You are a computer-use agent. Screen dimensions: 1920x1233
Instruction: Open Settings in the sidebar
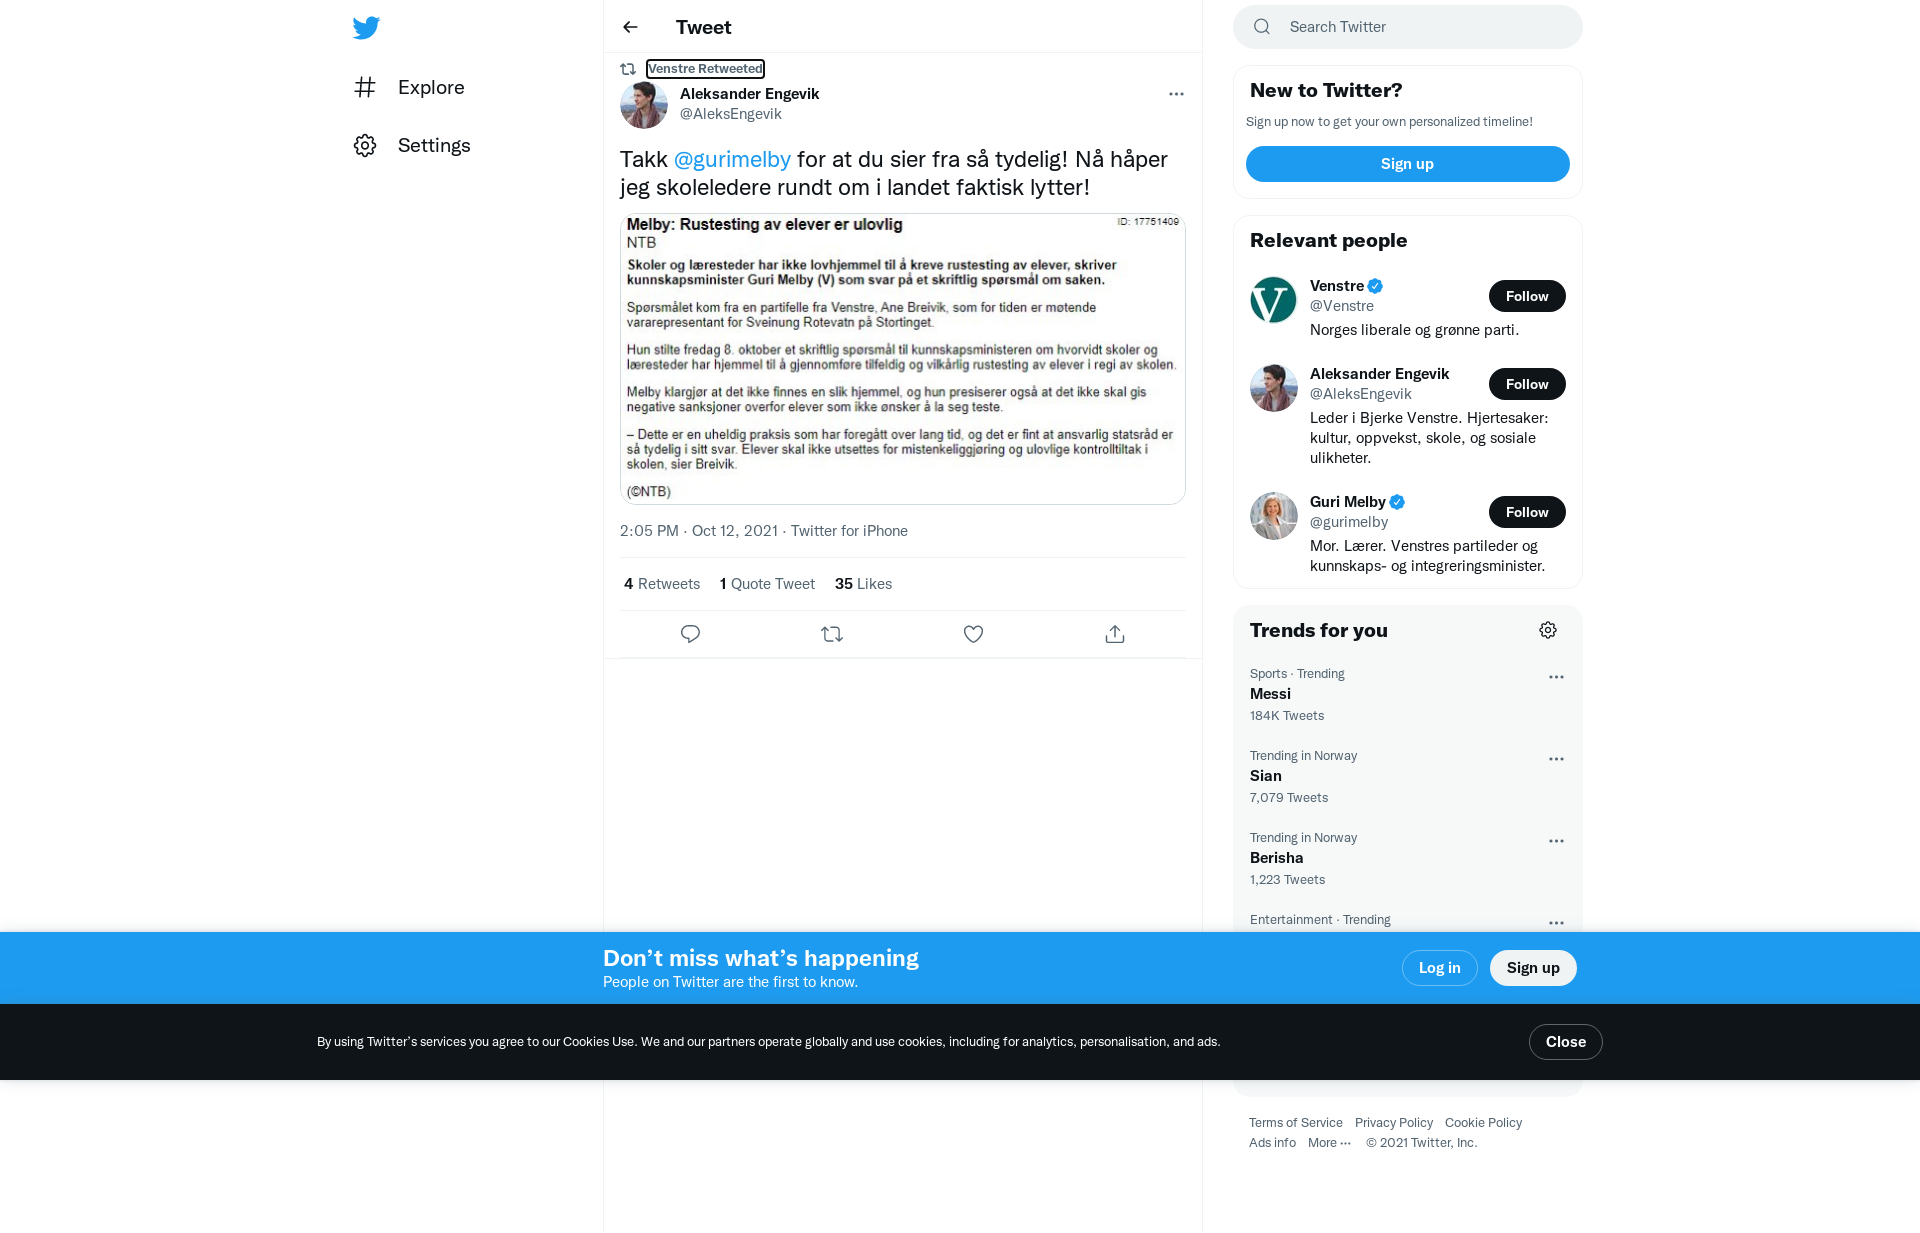tap(412, 145)
